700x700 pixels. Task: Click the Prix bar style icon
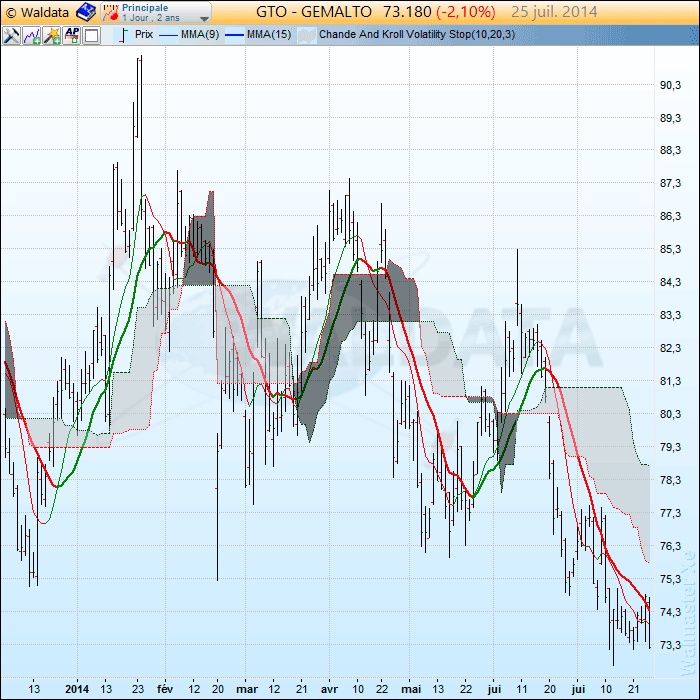(123, 35)
